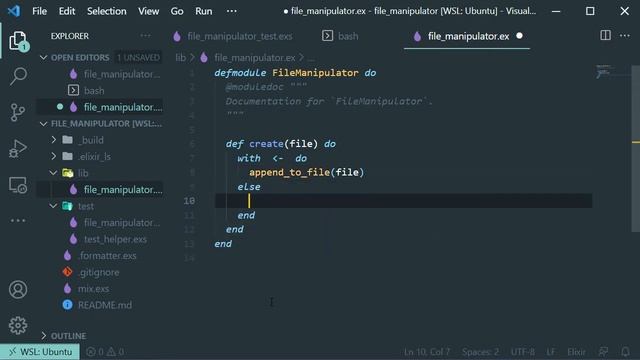The width and height of the screenshot is (640, 360).
Task: Open the Run menu
Action: pos(204,11)
